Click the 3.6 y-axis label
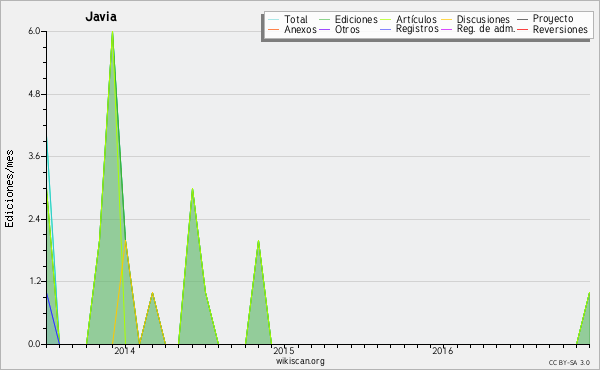The image size is (600, 370). tap(34, 156)
